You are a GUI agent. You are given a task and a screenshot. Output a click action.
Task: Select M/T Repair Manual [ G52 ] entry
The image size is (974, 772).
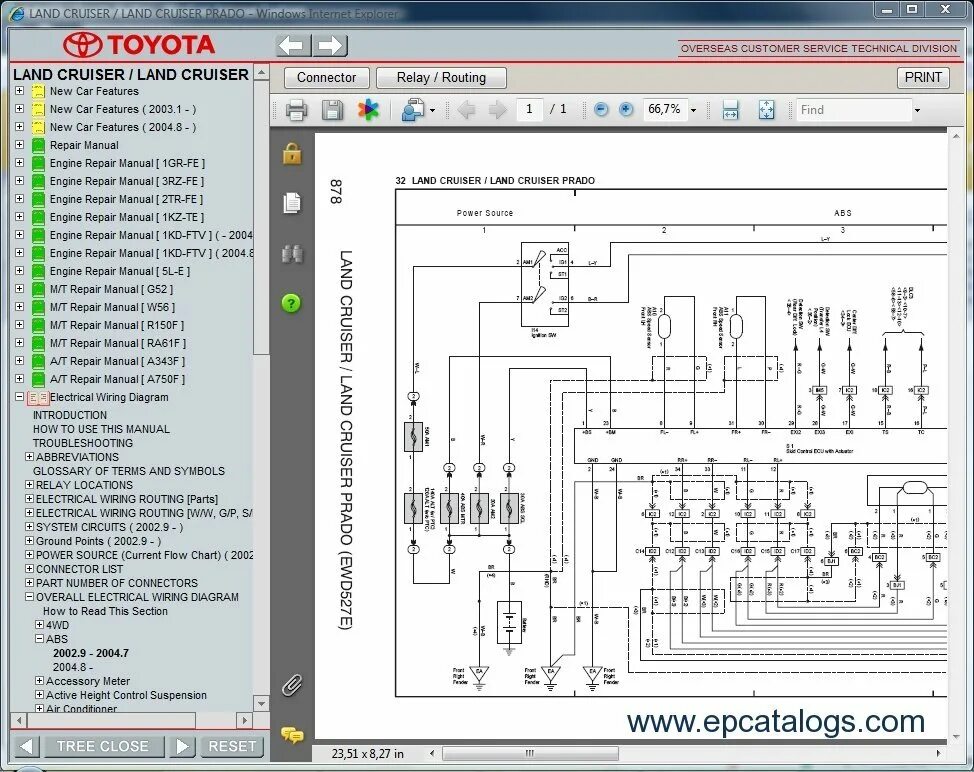tap(111, 289)
